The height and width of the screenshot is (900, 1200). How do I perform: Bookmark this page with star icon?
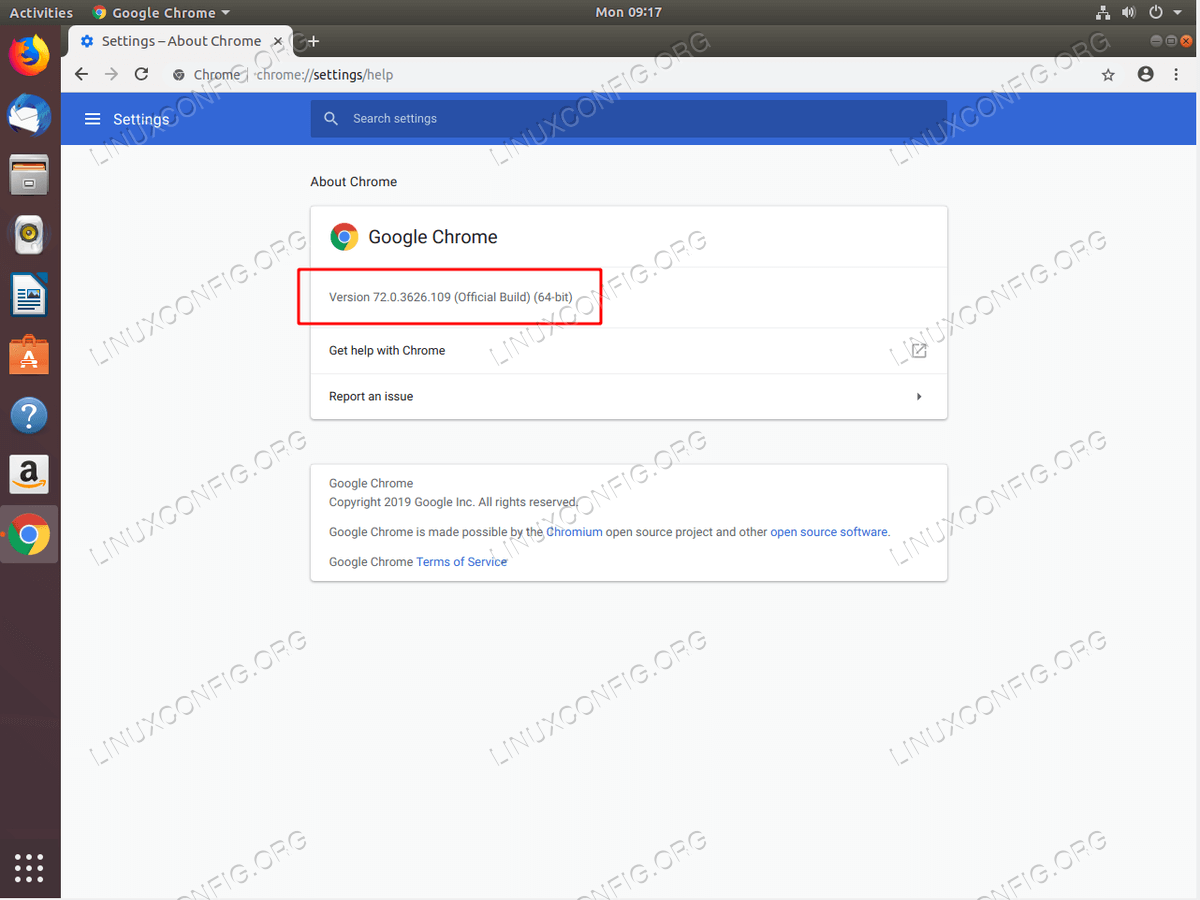coord(1108,74)
